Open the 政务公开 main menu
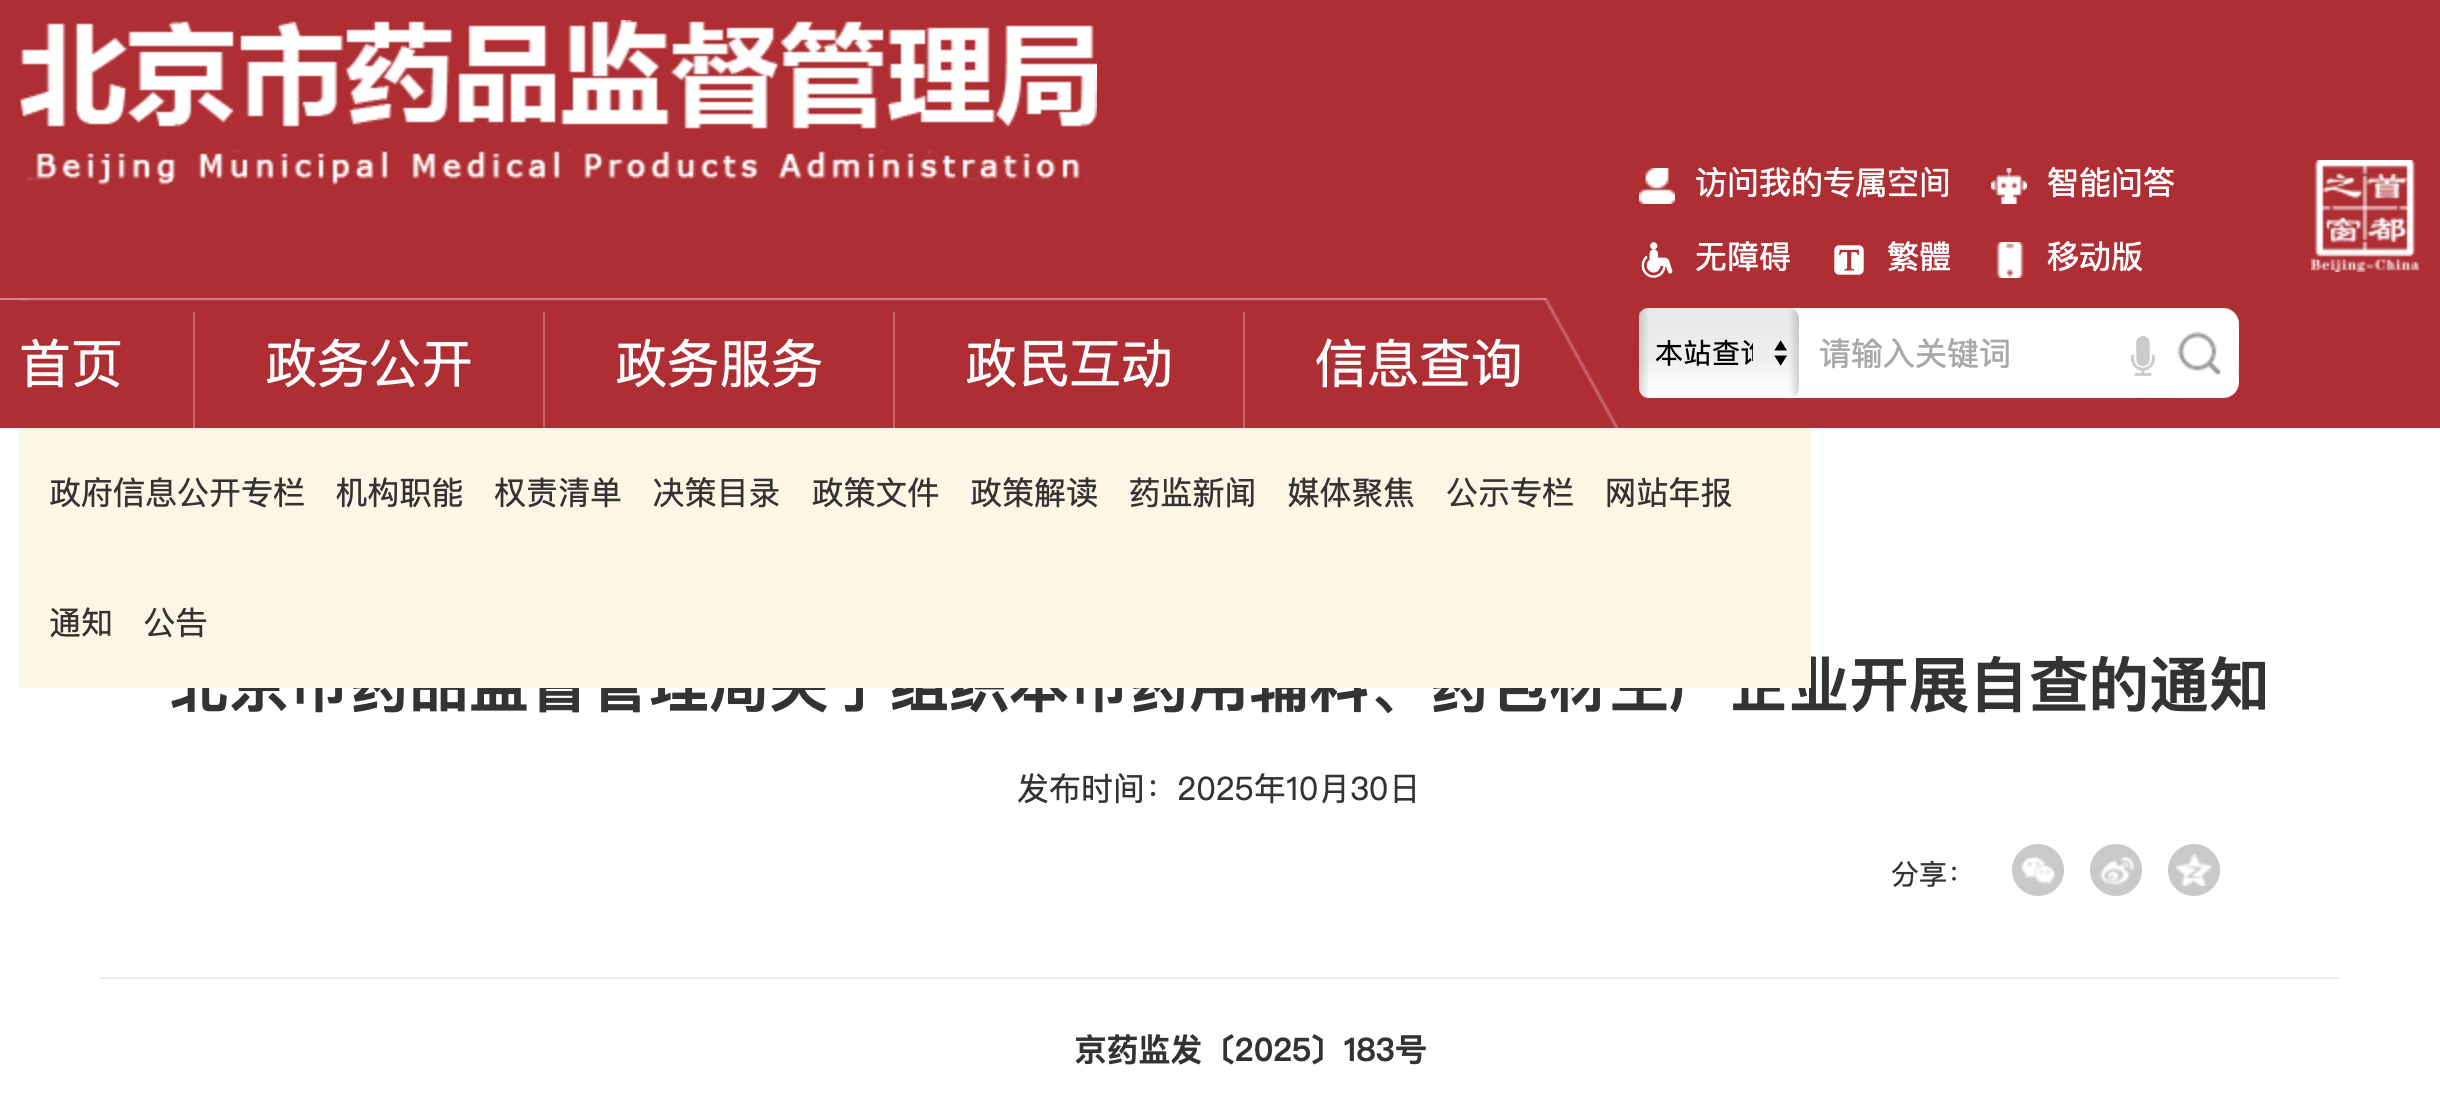This screenshot has height=1102, width=2440. (x=369, y=363)
